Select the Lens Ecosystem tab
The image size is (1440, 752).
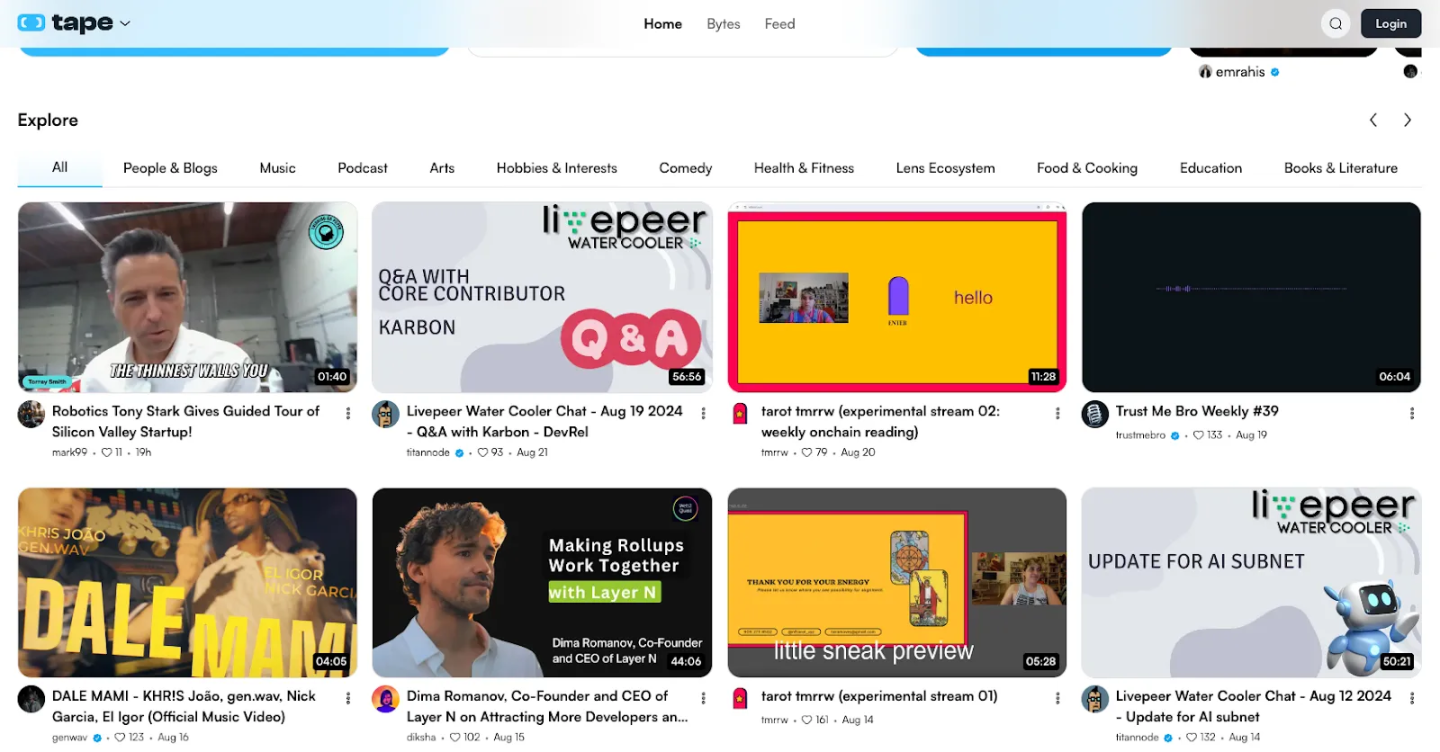pos(946,168)
